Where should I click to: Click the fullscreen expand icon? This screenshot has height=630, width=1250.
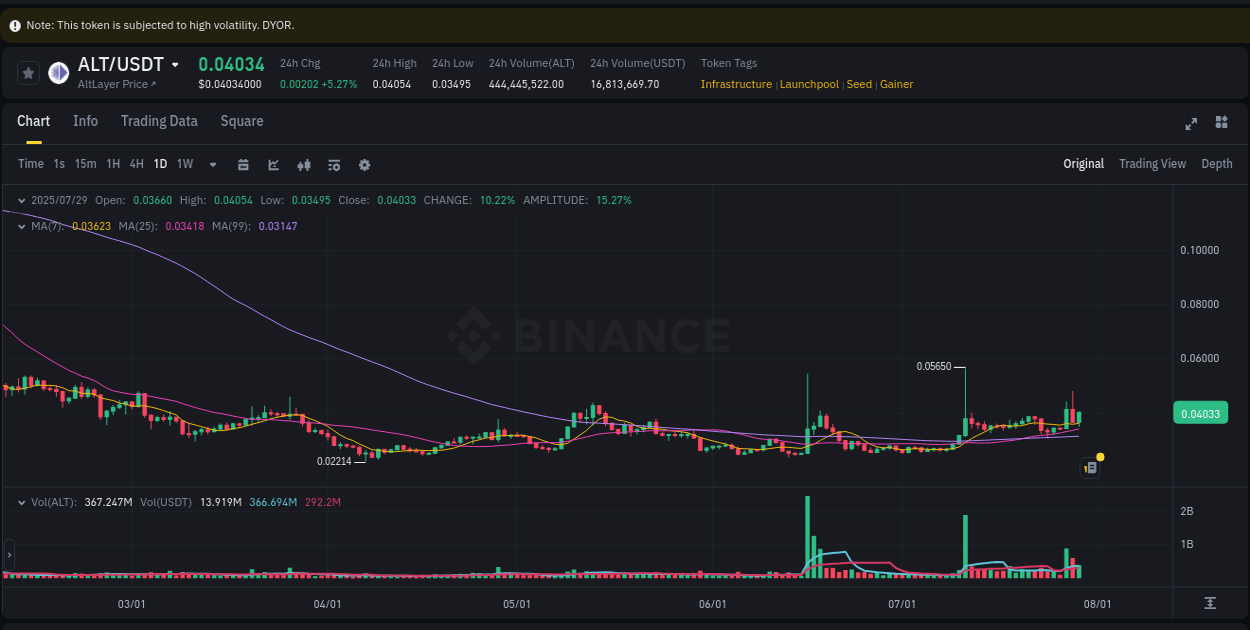tap(1191, 123)
